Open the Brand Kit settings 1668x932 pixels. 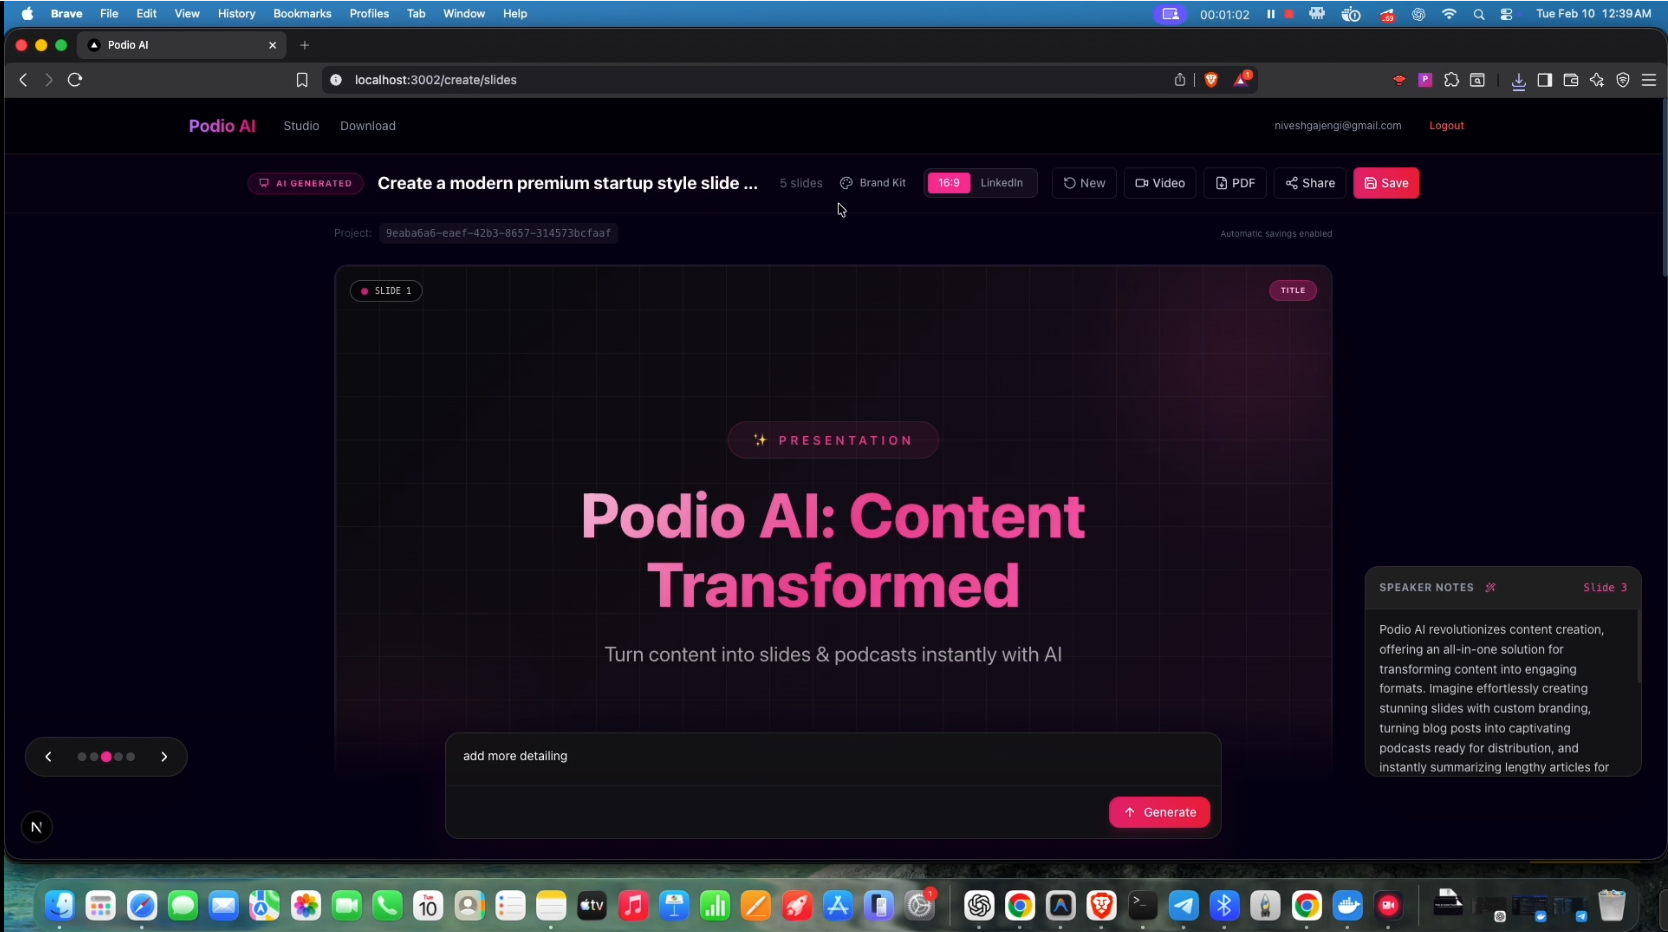(x=873, y=183)
